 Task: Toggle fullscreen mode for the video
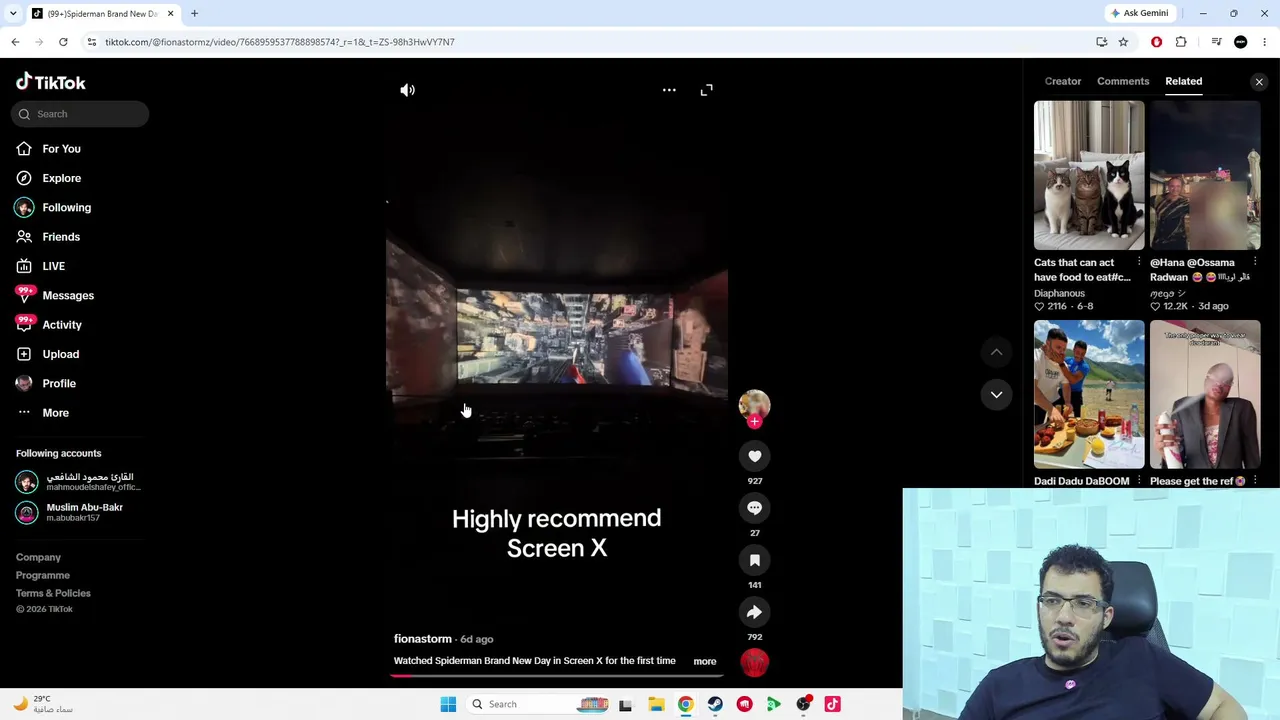(x=707, y=90)
